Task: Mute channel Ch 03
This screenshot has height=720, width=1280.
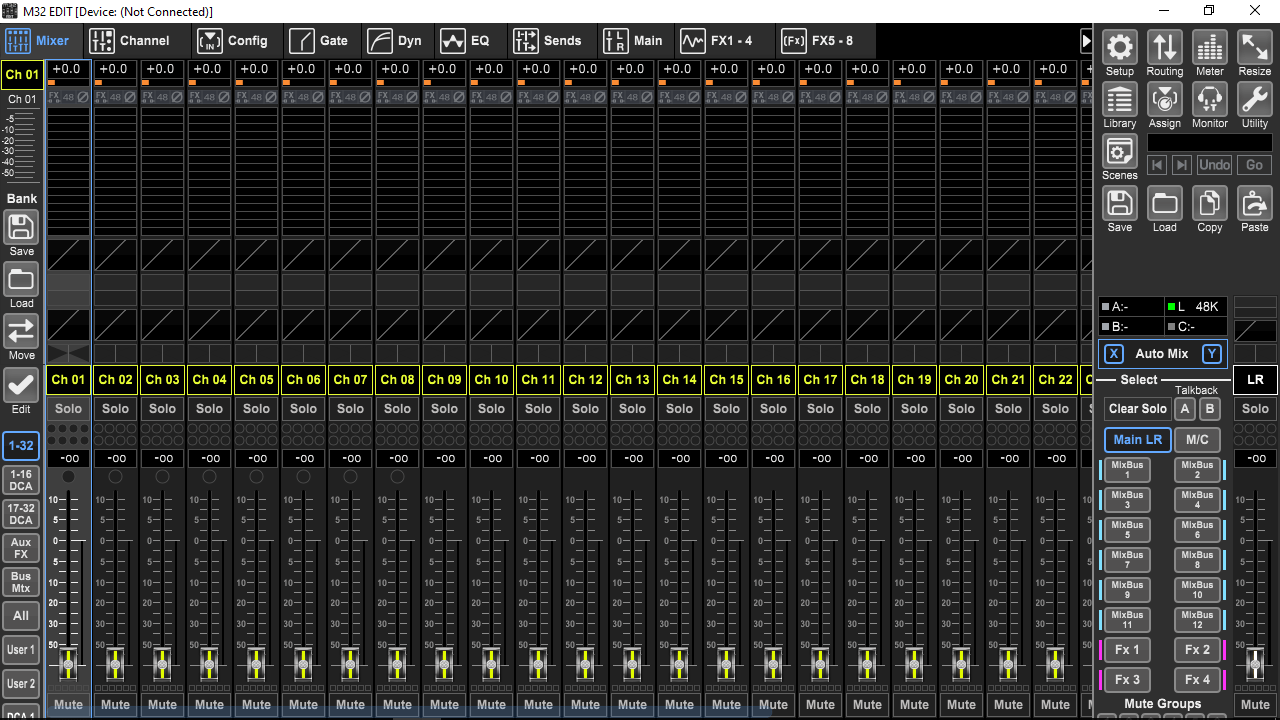Action: pyautogui.click(x=162, y=704)
